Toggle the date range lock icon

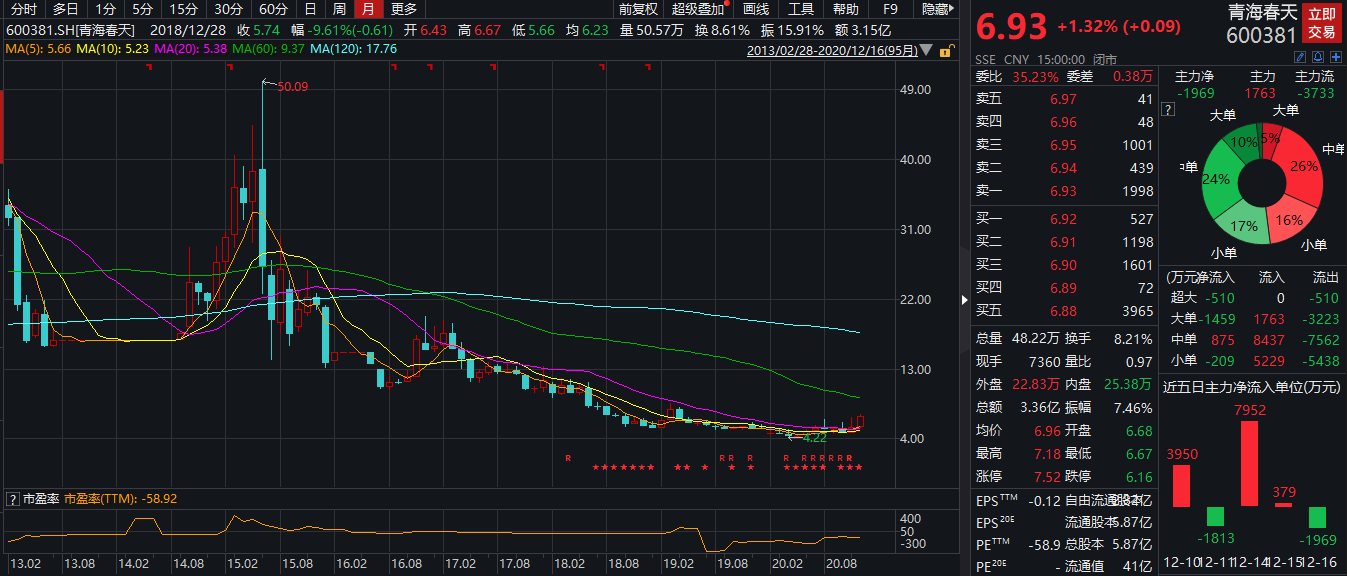coord(946,50)
